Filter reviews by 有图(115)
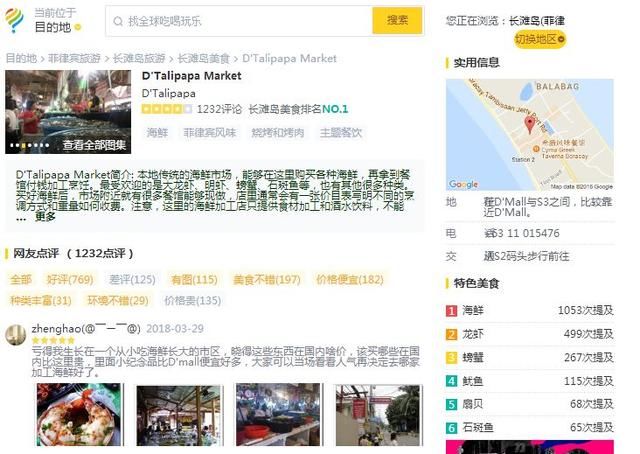The image size is (640, 454). pyautogui.click(x=194, y=280)
